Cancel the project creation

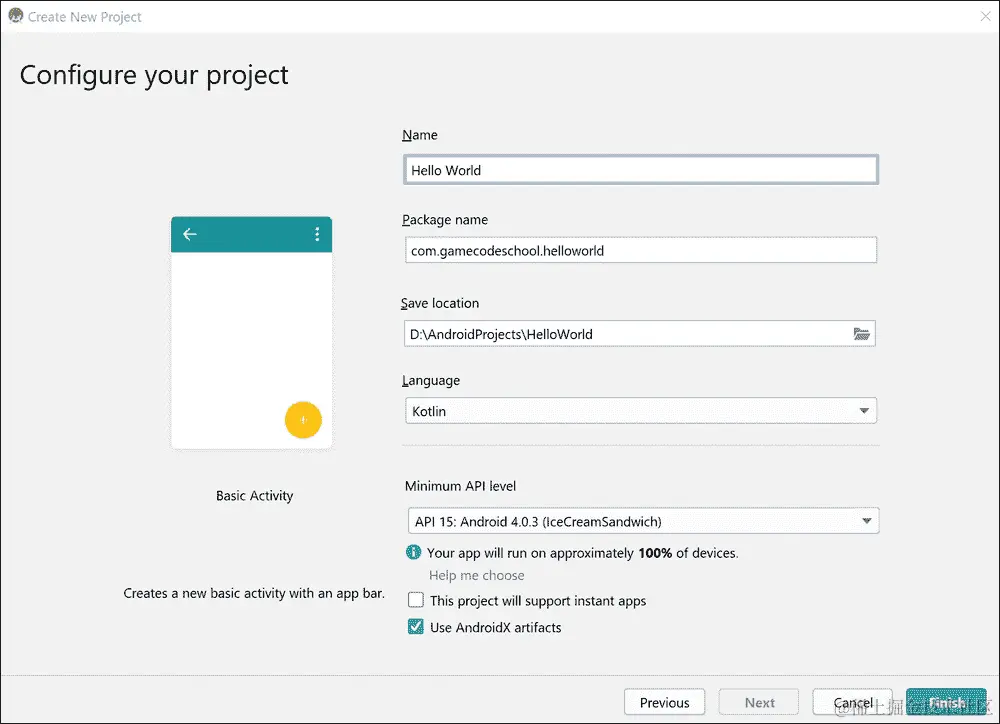tap(853, 702)
